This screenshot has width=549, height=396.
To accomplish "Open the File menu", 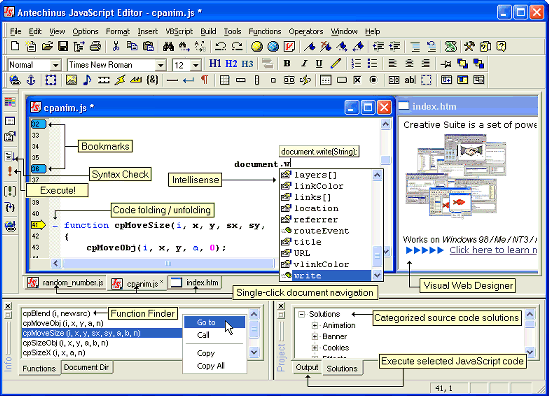I will pos(15,32).
